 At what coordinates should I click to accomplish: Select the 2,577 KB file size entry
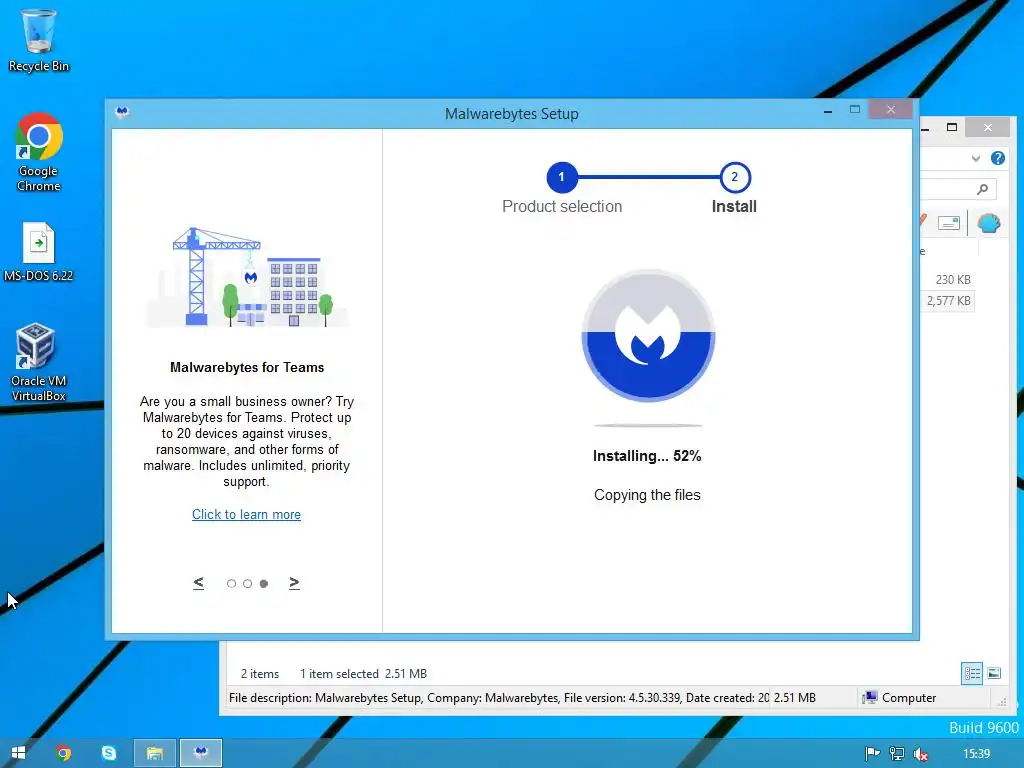(x=948, y=300)
